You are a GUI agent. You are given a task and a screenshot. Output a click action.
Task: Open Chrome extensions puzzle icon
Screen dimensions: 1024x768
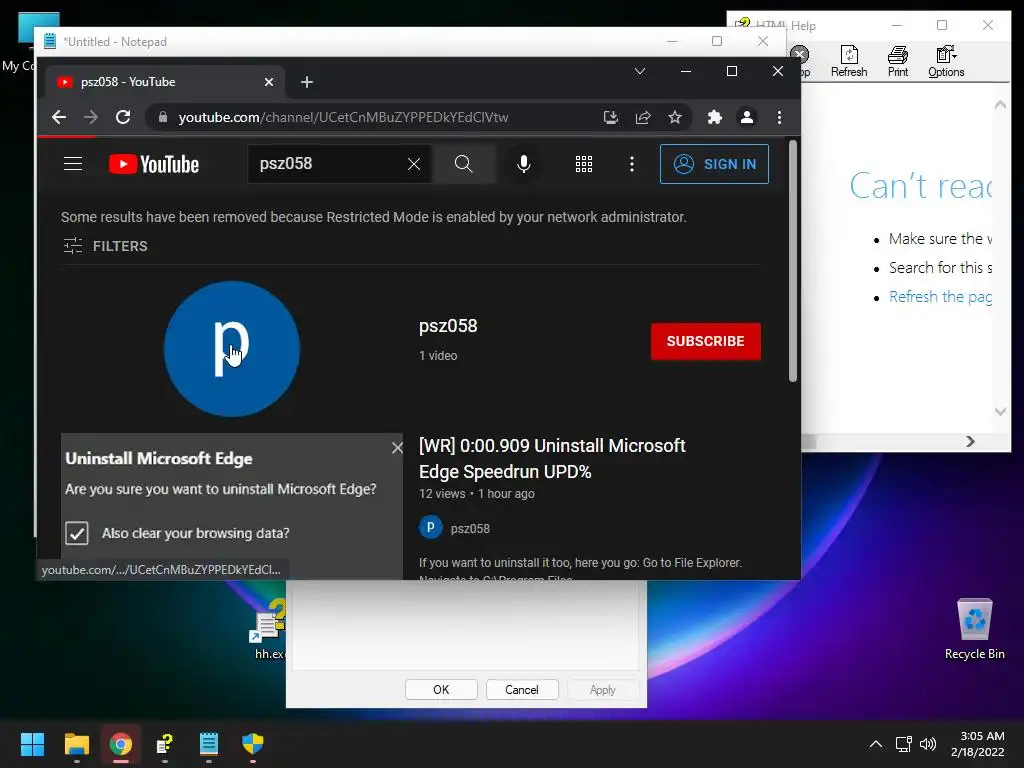pos(714,117)
